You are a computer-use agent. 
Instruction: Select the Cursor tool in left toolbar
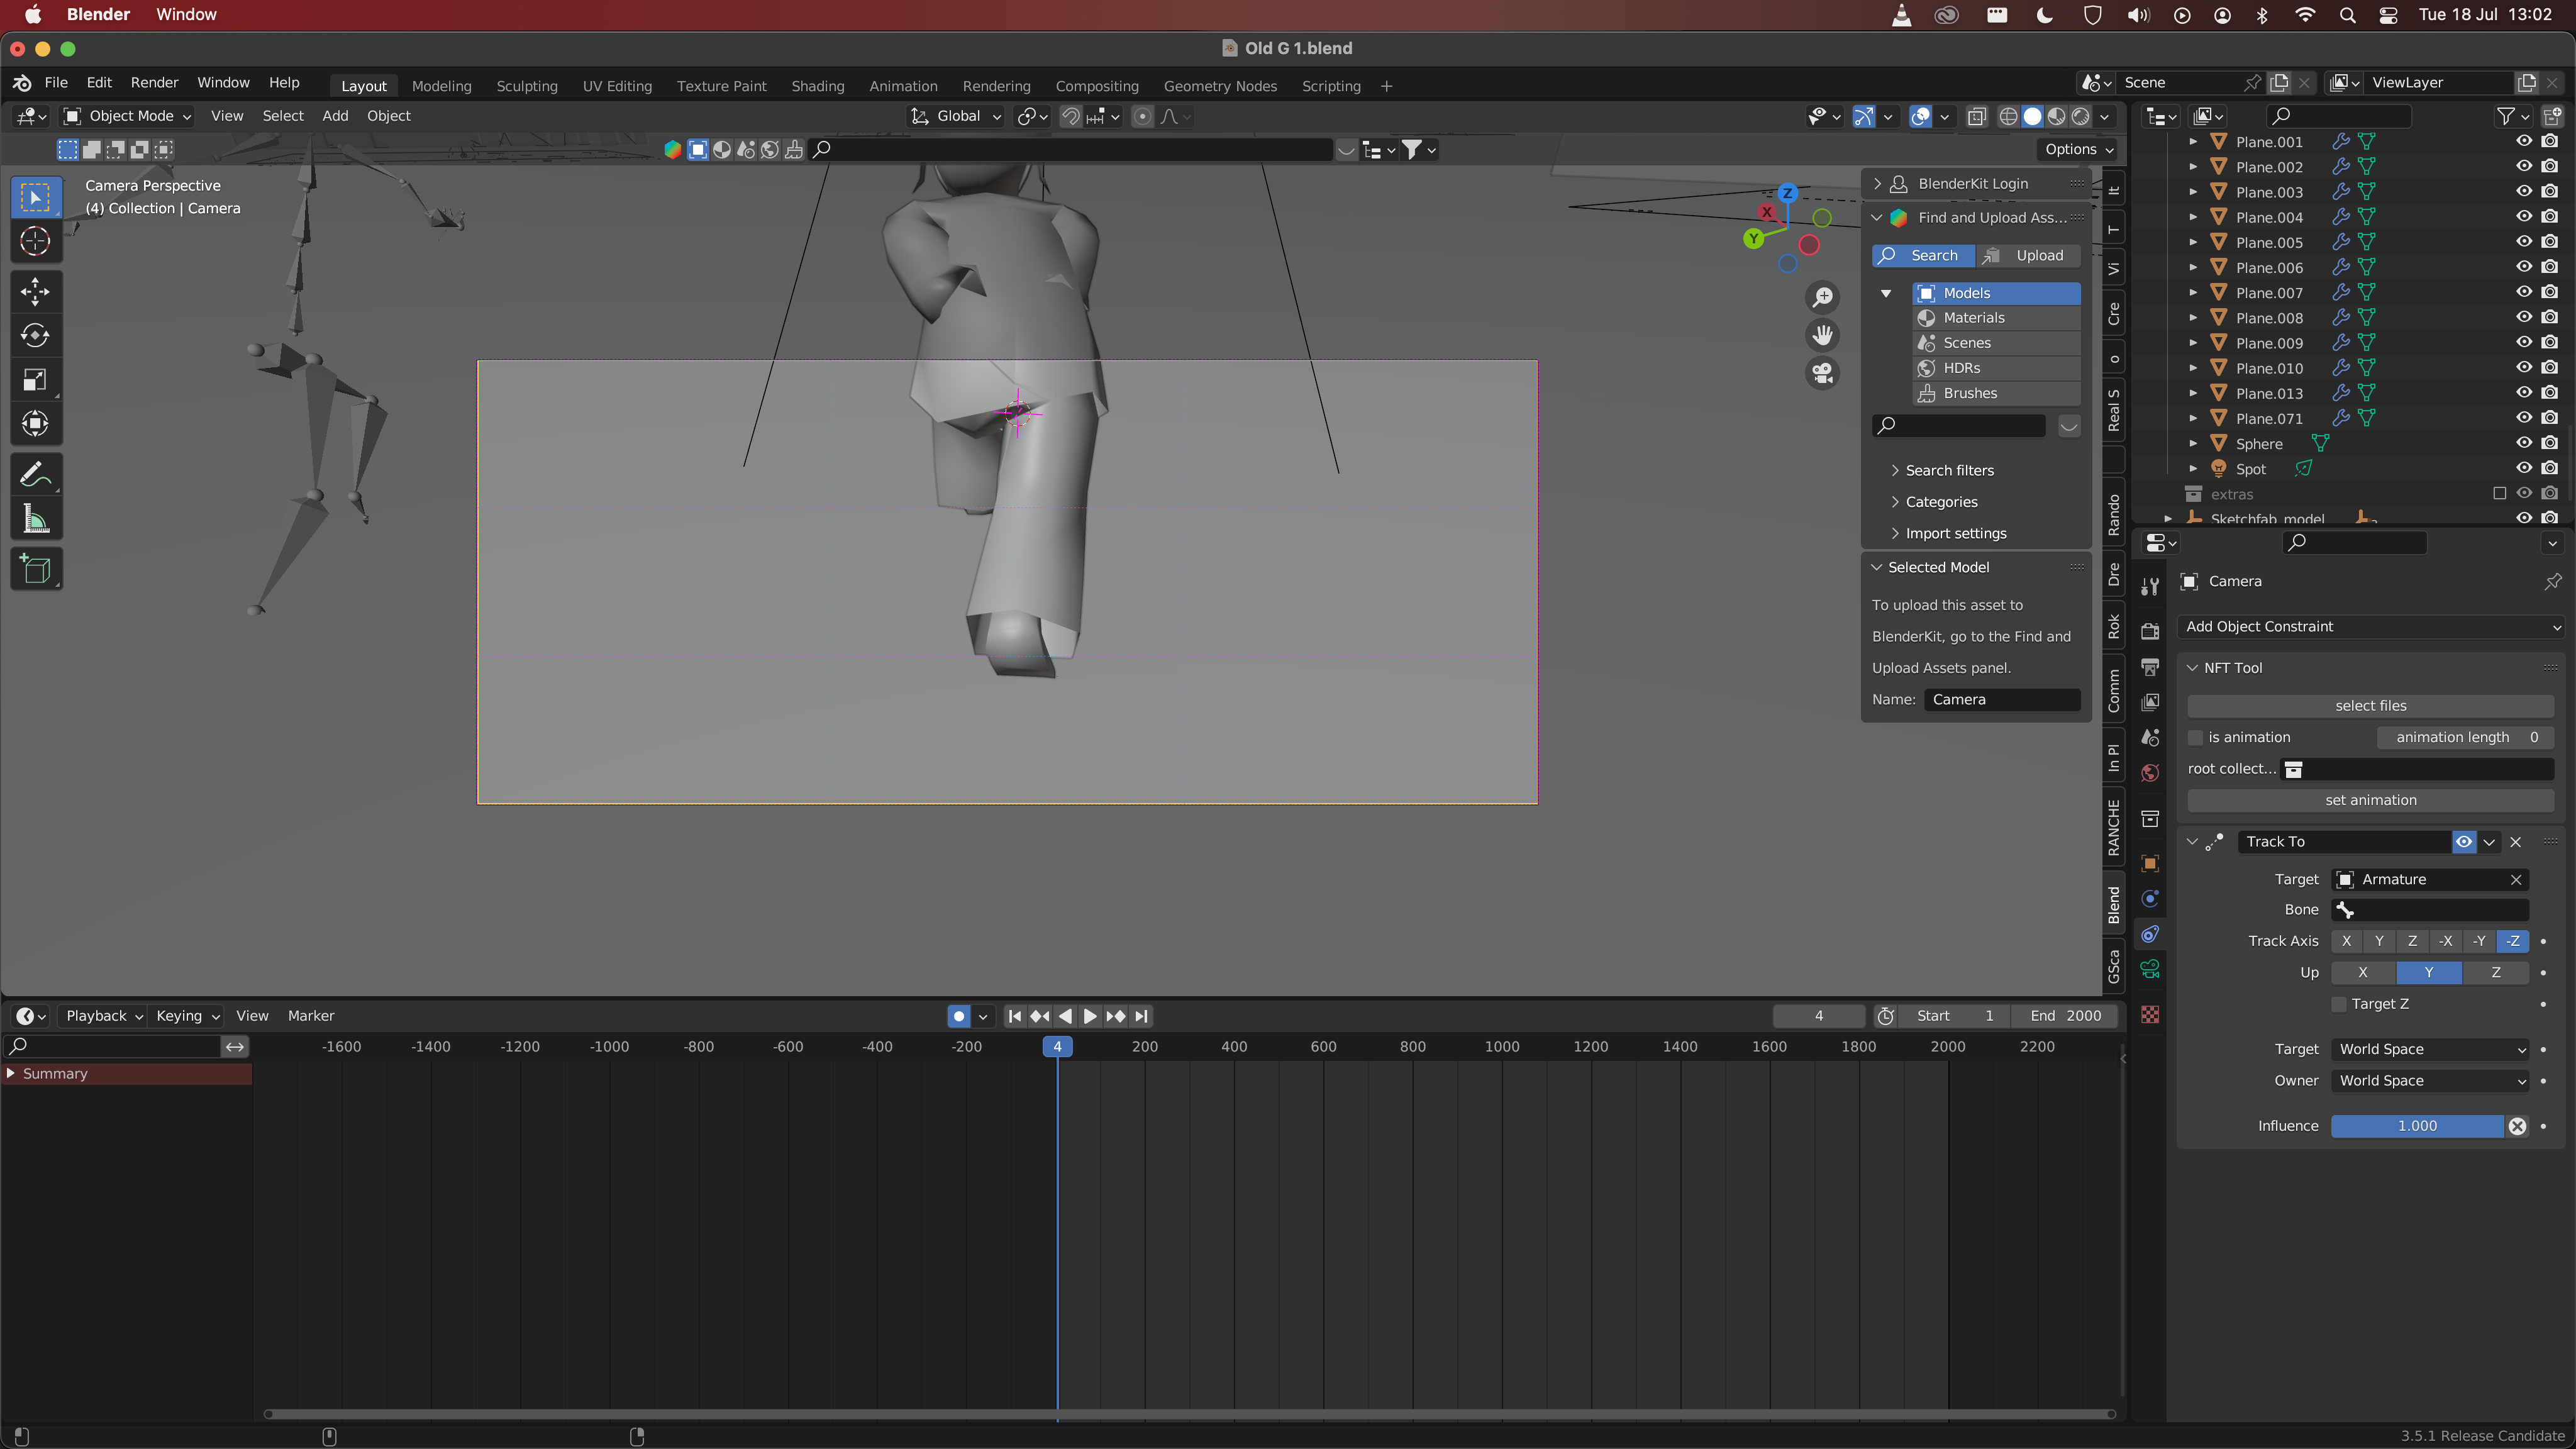[x=35, y=241]
